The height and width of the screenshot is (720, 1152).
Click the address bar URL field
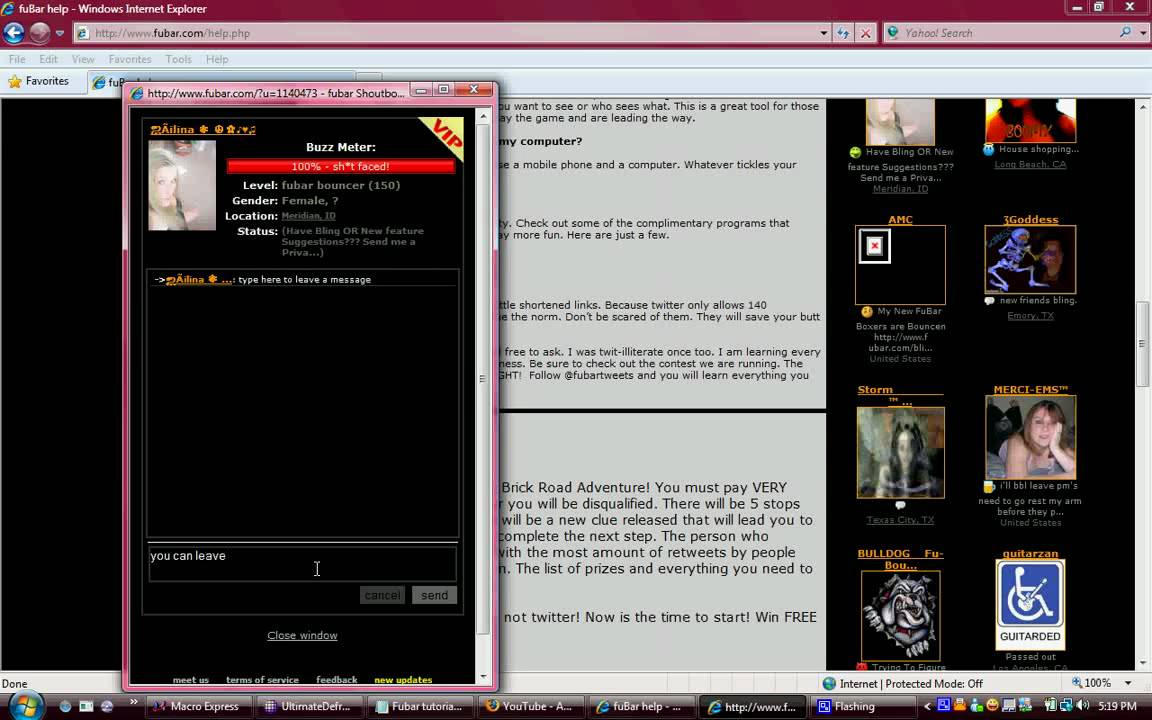448,33
